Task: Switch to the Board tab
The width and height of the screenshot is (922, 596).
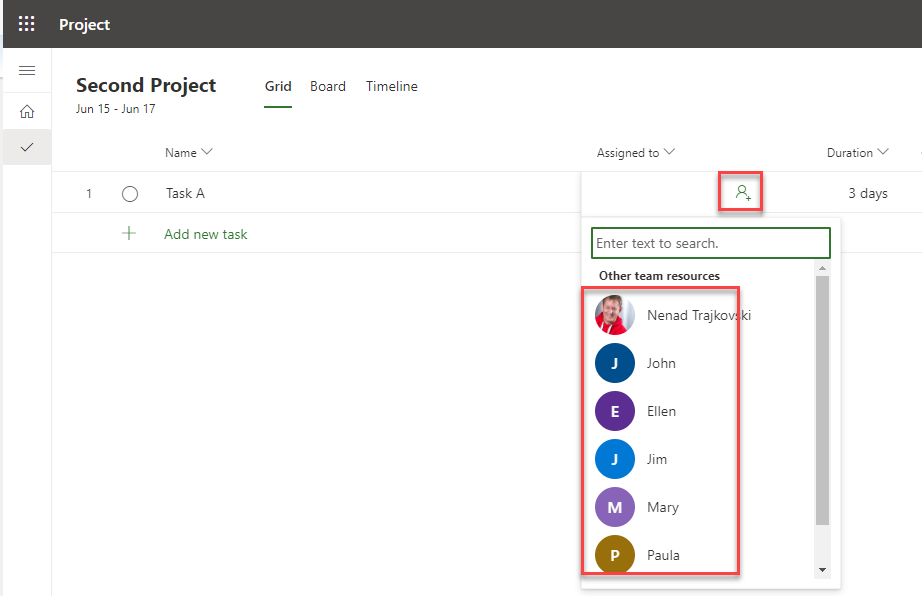Action: (328, 87)
